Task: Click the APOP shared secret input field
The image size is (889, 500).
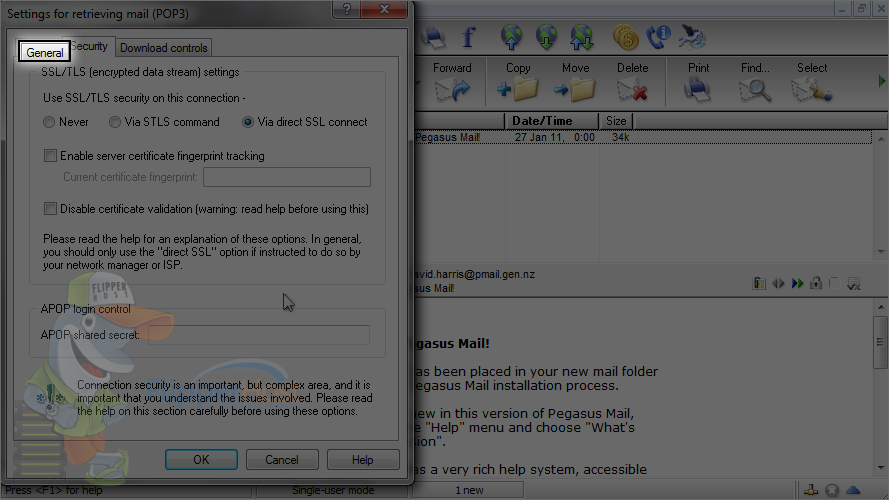Action: click(259, 334)
